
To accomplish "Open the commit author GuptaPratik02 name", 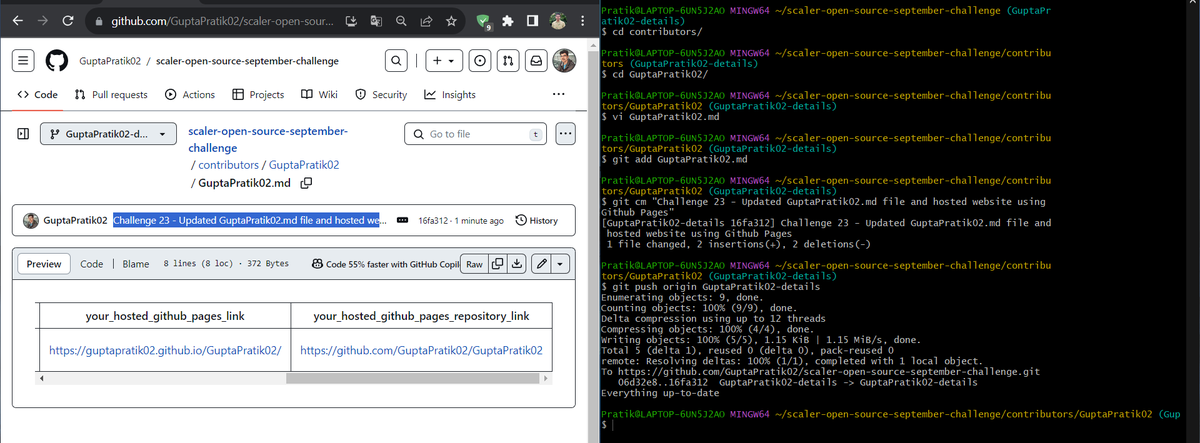I will [76, 220].
